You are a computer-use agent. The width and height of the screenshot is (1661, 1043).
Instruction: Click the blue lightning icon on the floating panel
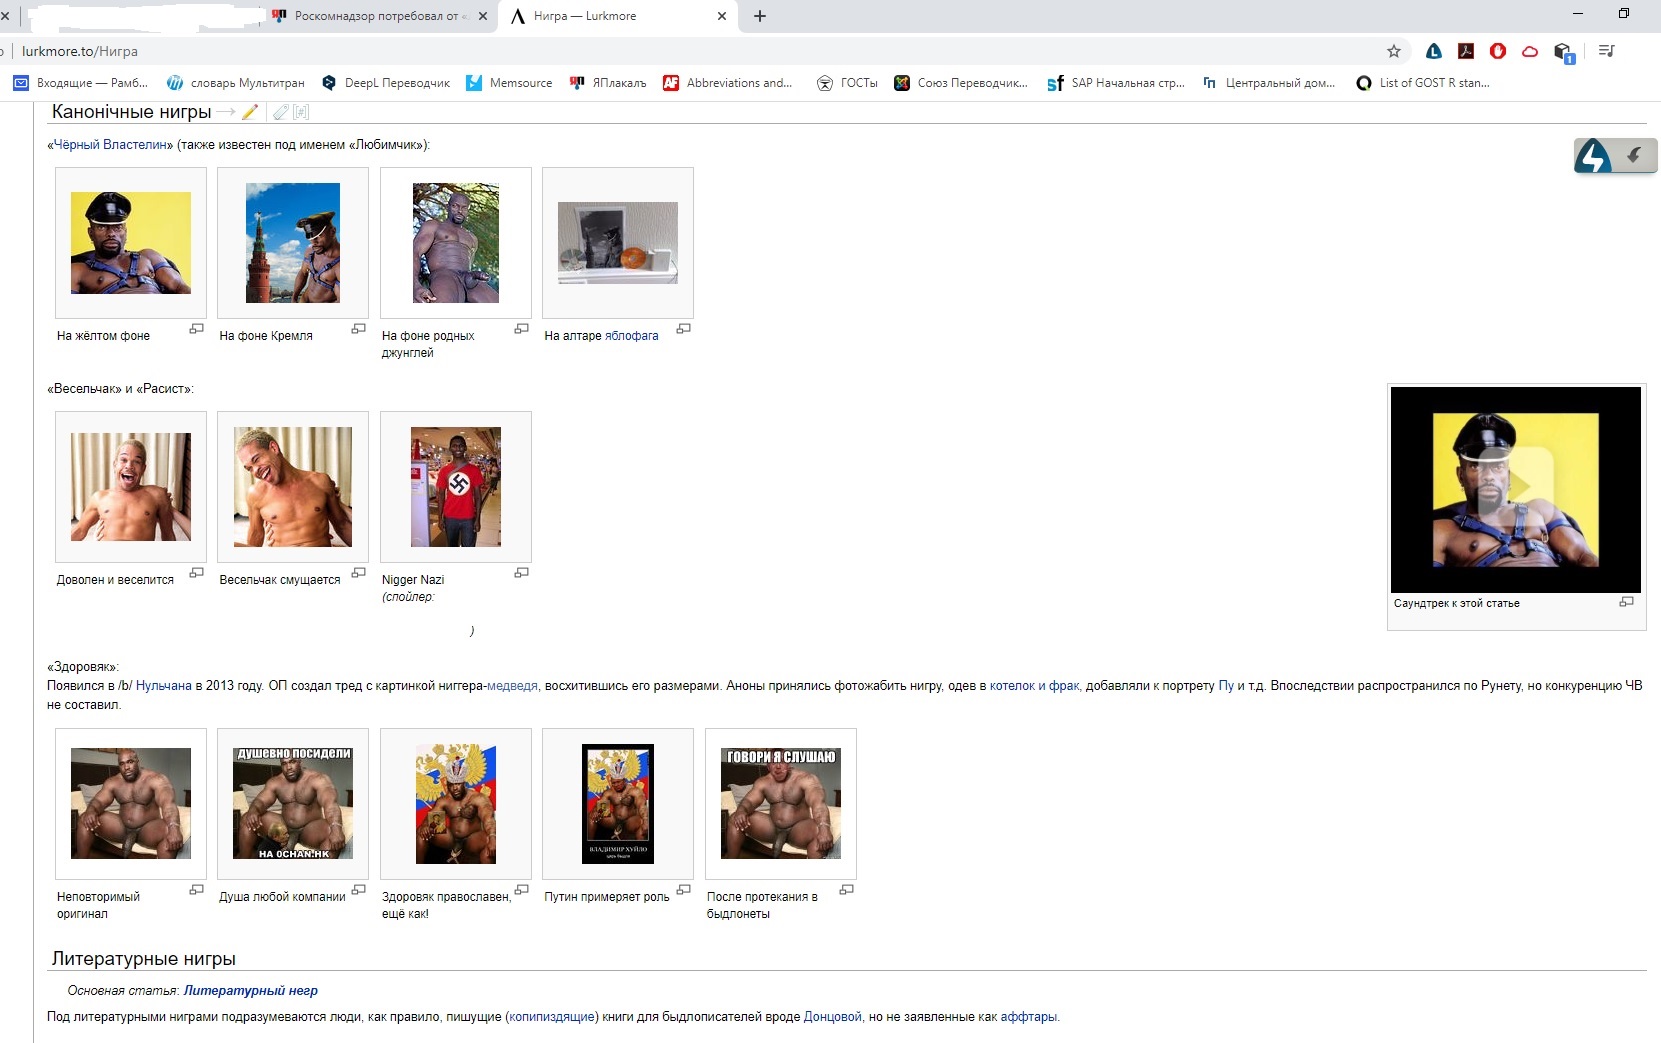(1593, 156)
